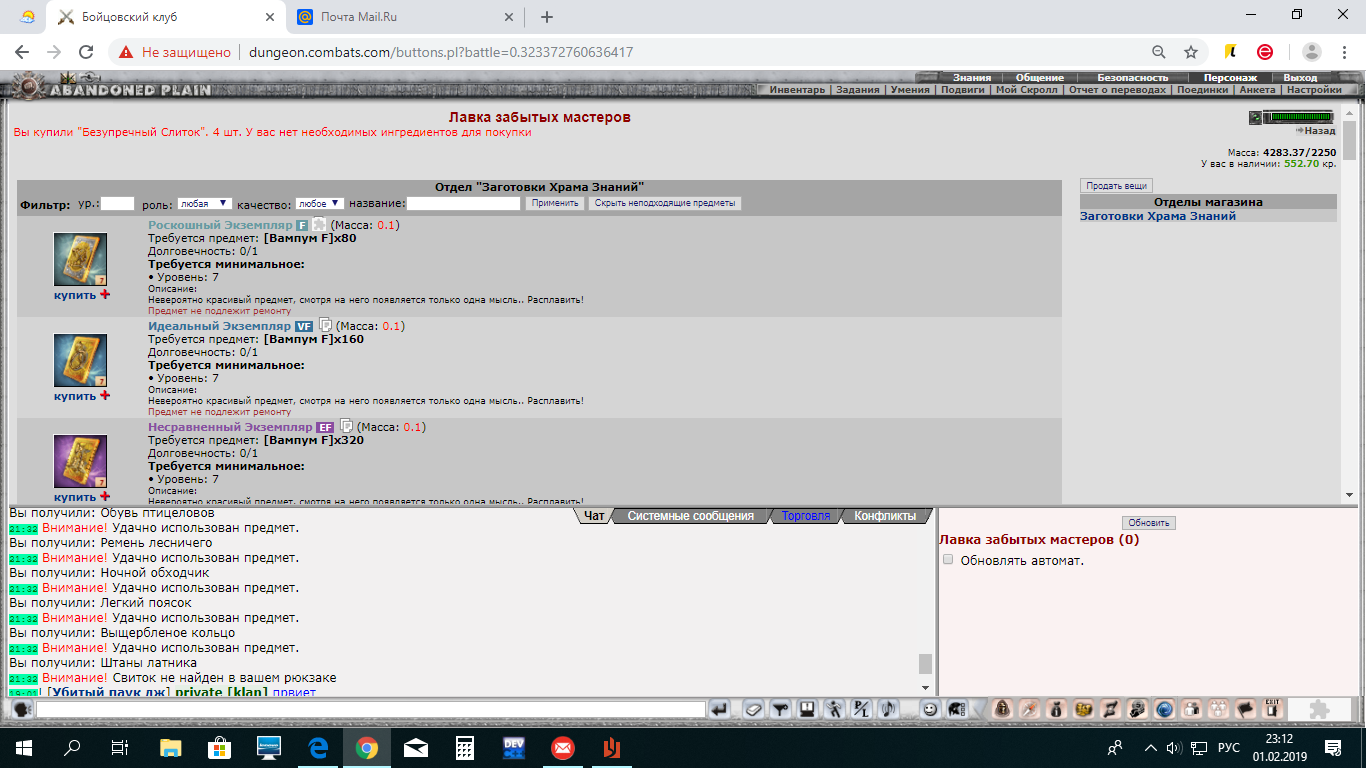Click the Применить filter button

(x=555, y=203)
